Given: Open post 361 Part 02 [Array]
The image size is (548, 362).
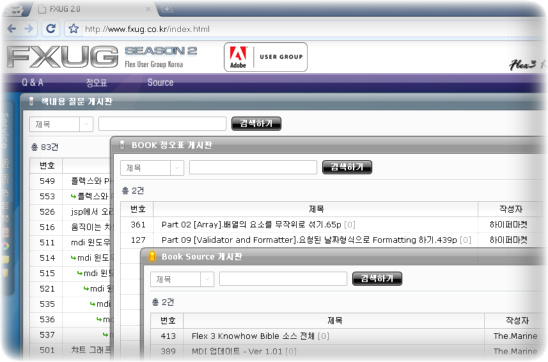Looking at the screenshot, I should pyautogui.click(x=258, y=225).
